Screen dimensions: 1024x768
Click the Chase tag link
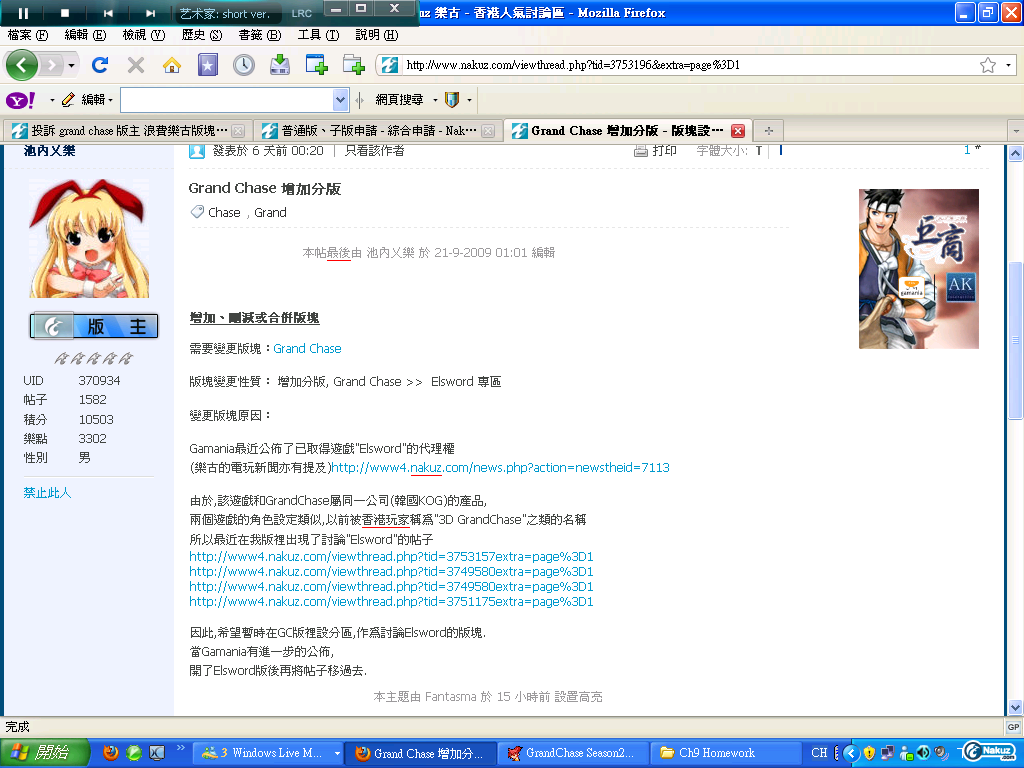click(224, 213)
